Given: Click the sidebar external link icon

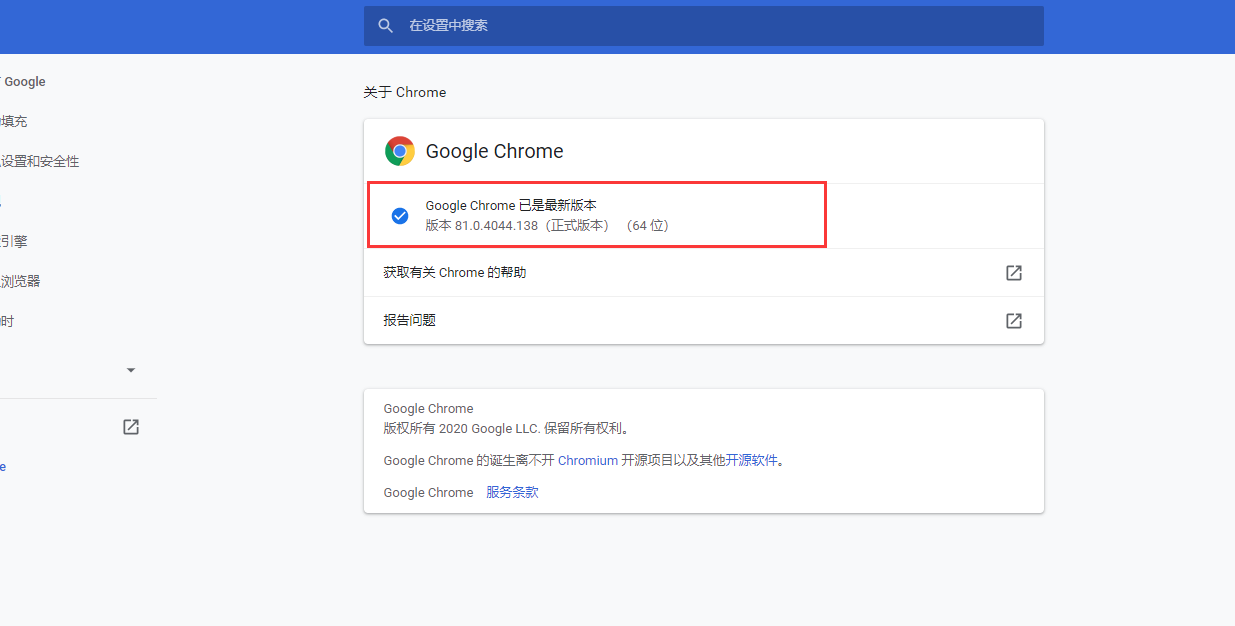Looking at the screenshot, I should click(x=131, y=427).
